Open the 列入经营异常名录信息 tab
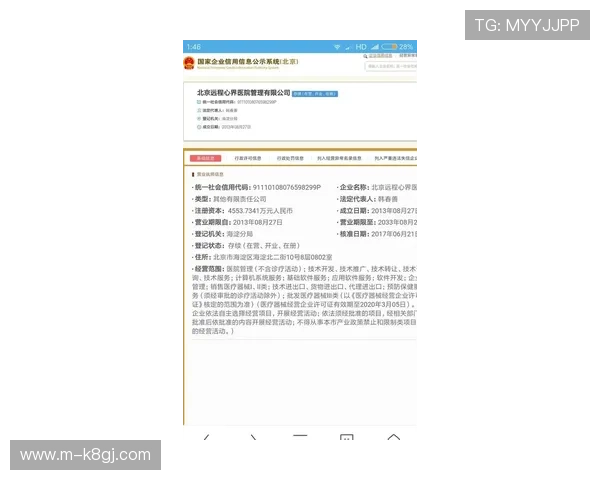Screen dimensions: 600x480 tap(339, 158)
